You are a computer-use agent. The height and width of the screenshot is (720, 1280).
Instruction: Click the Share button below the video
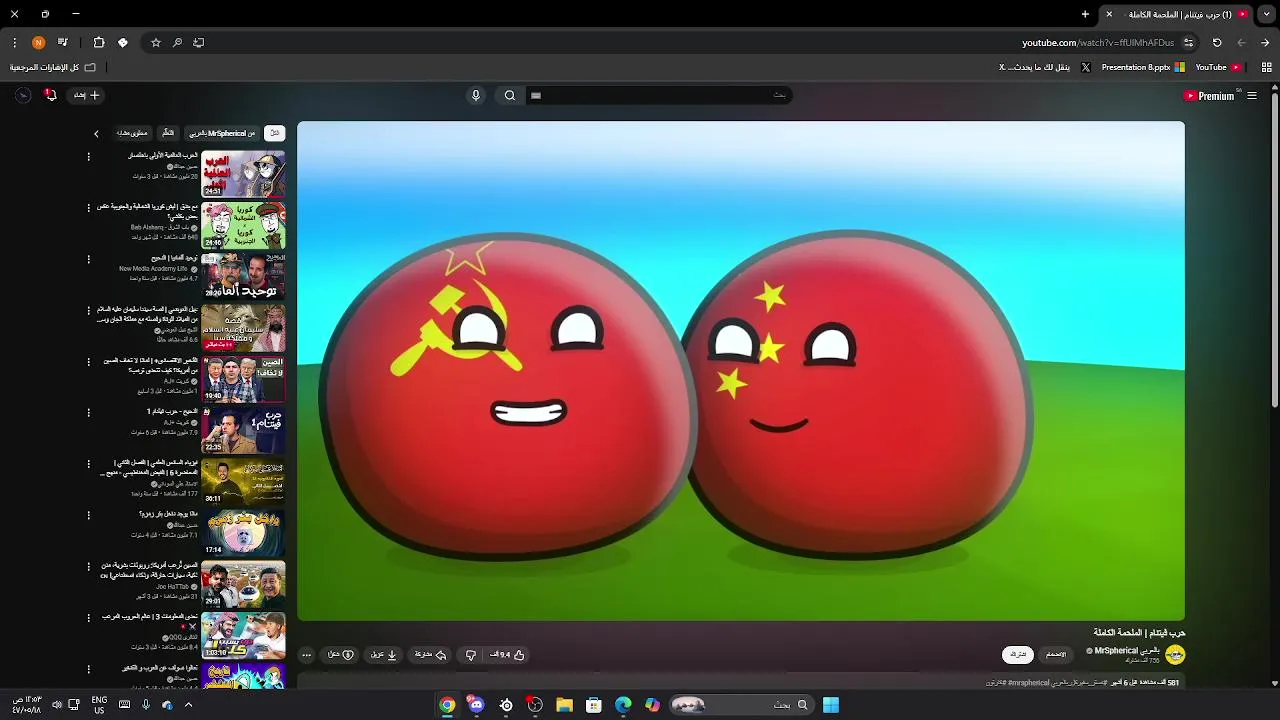(431, 655)
